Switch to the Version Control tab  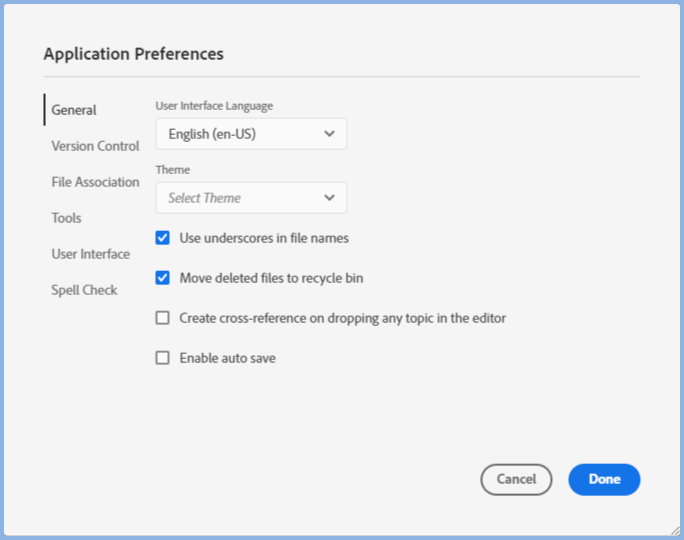click(x=95, y=146)
